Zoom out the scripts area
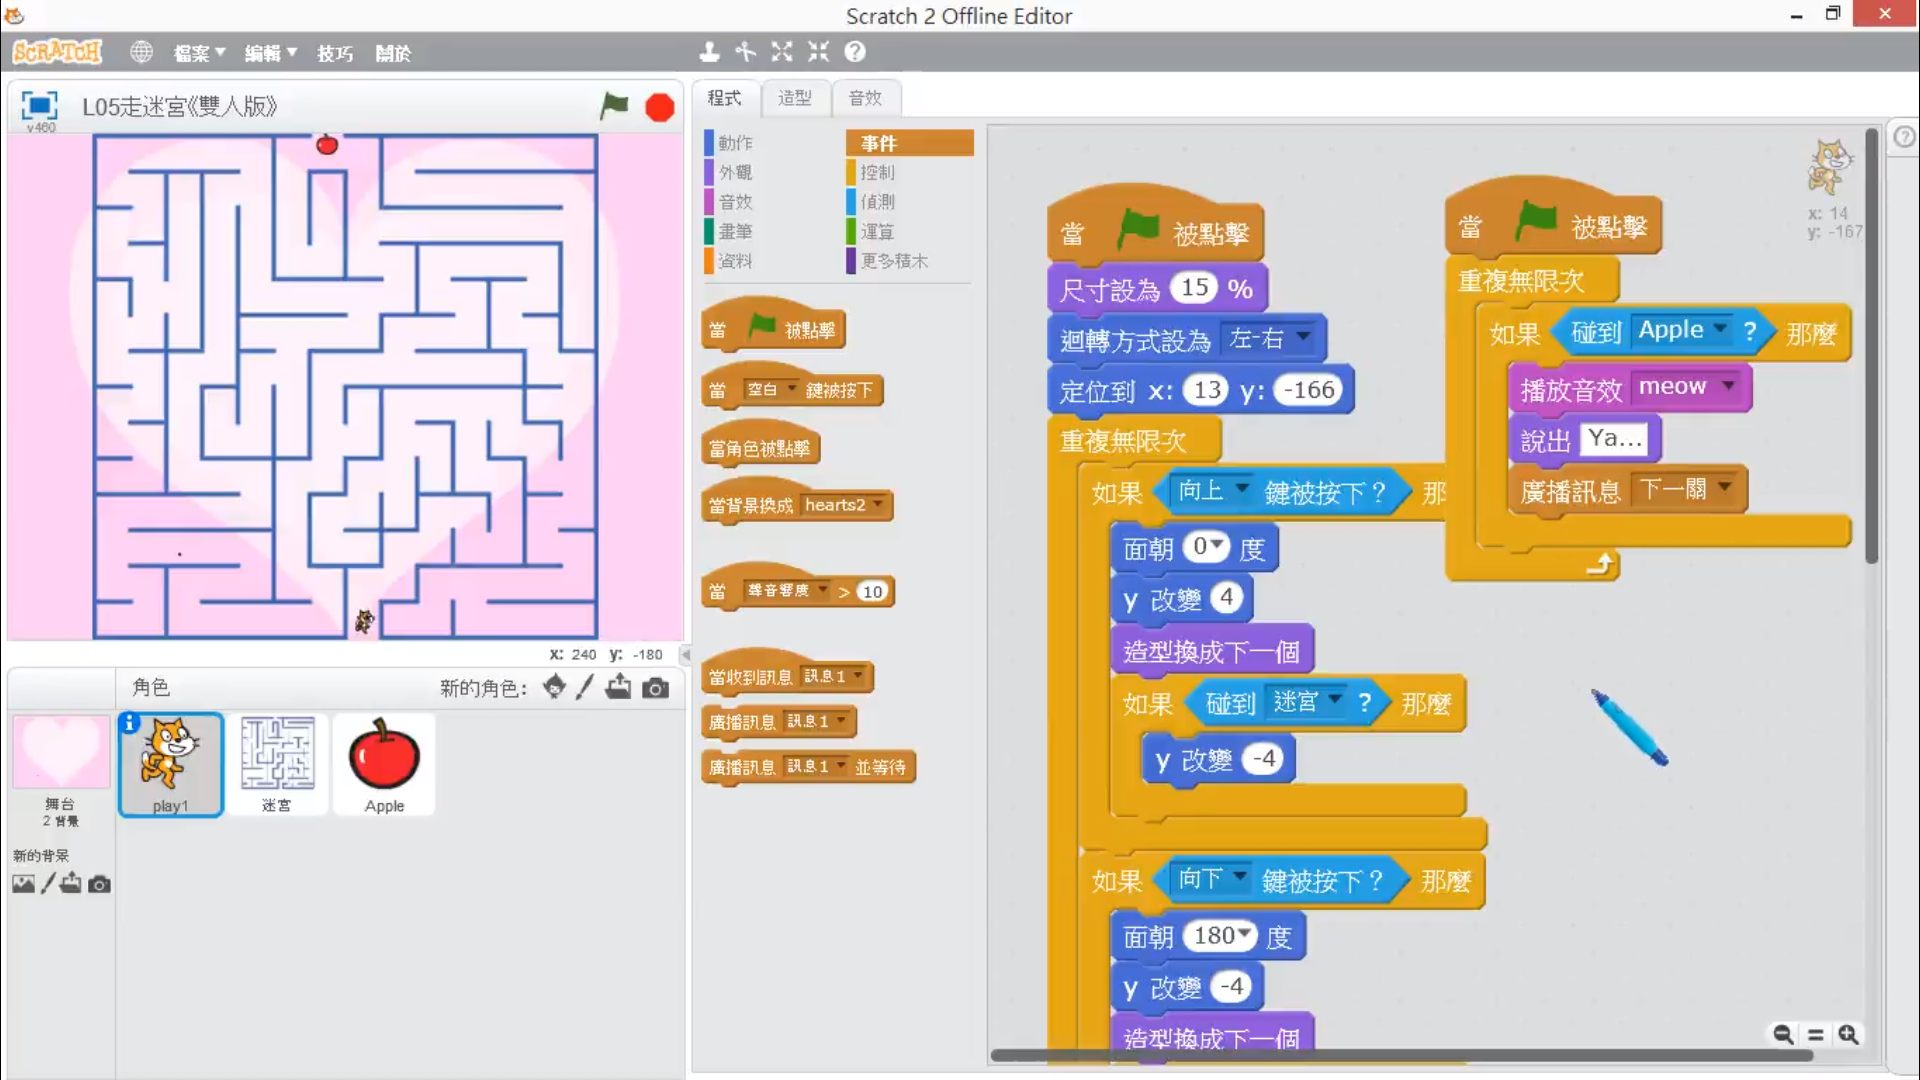This screenshot has width=1920, height=1080. click(1783, 1035)
